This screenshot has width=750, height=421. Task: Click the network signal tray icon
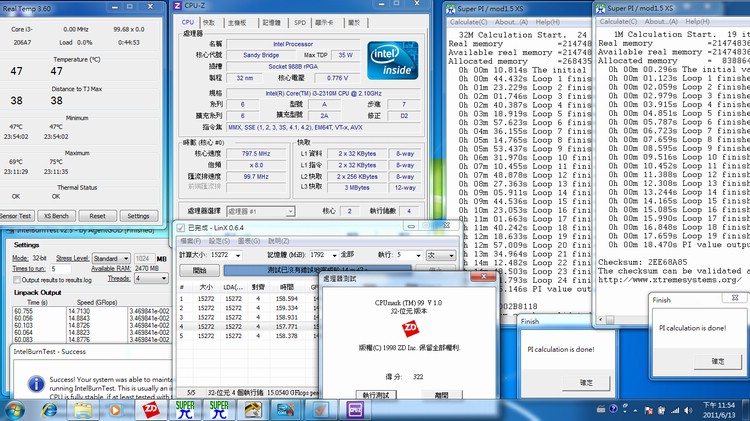tap(675, 410)
